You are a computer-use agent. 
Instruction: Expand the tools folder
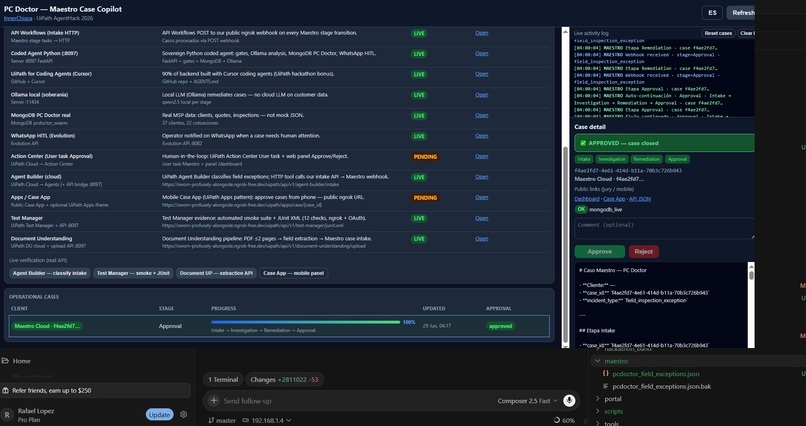click(597, 423)
